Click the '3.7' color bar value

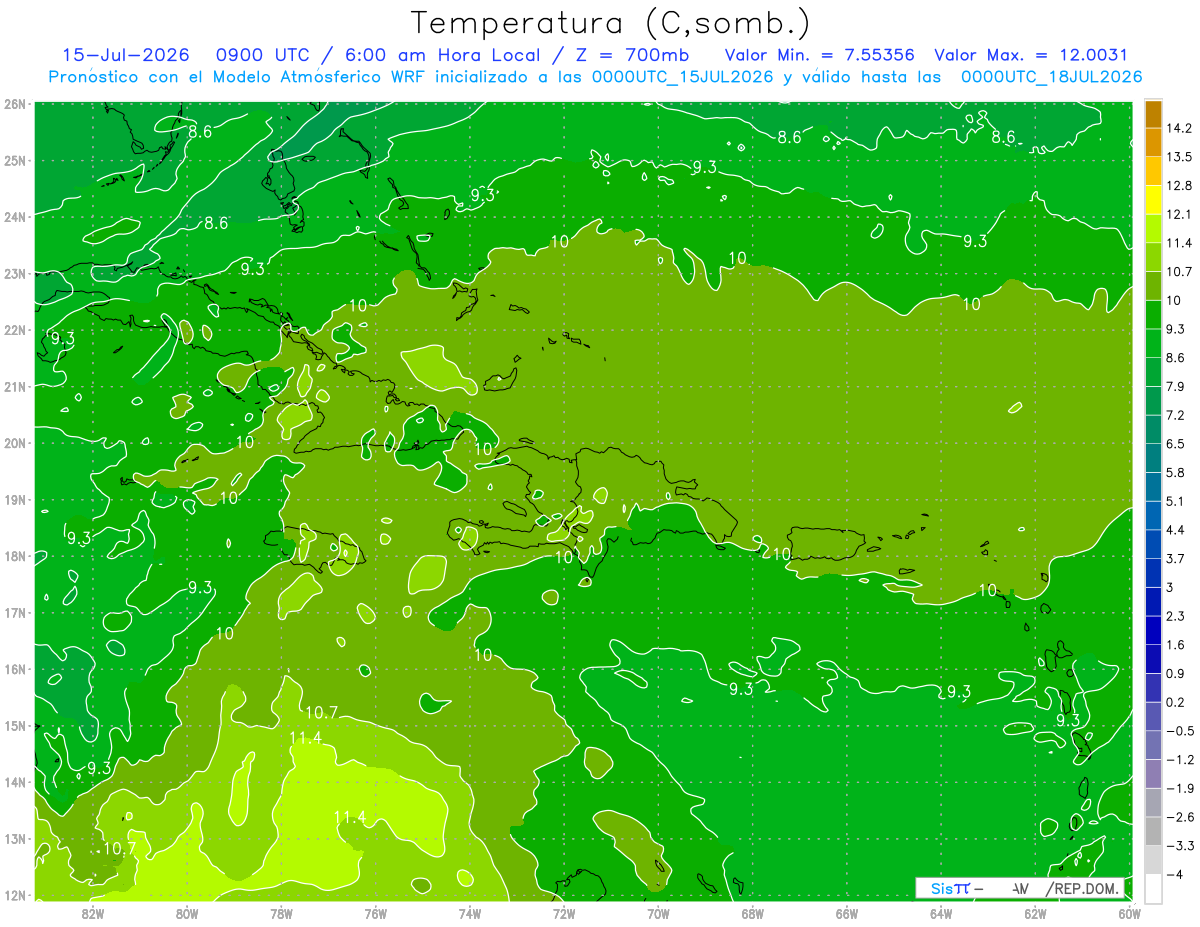pyautogui.click(x=1176, y=558)
